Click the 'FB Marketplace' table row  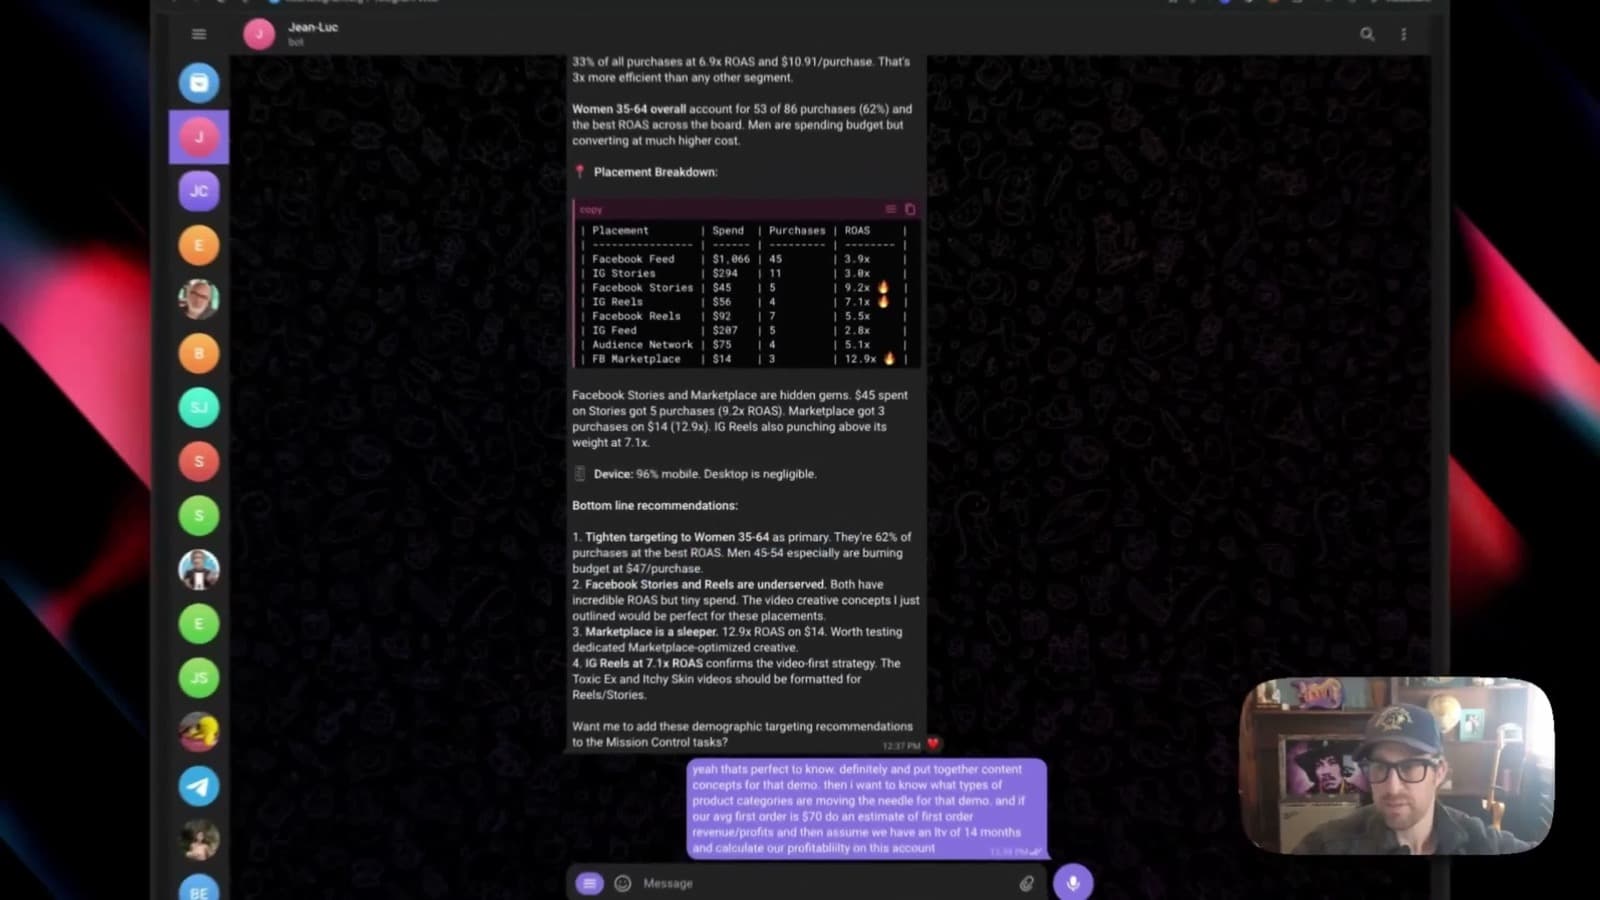click(744, 358)
